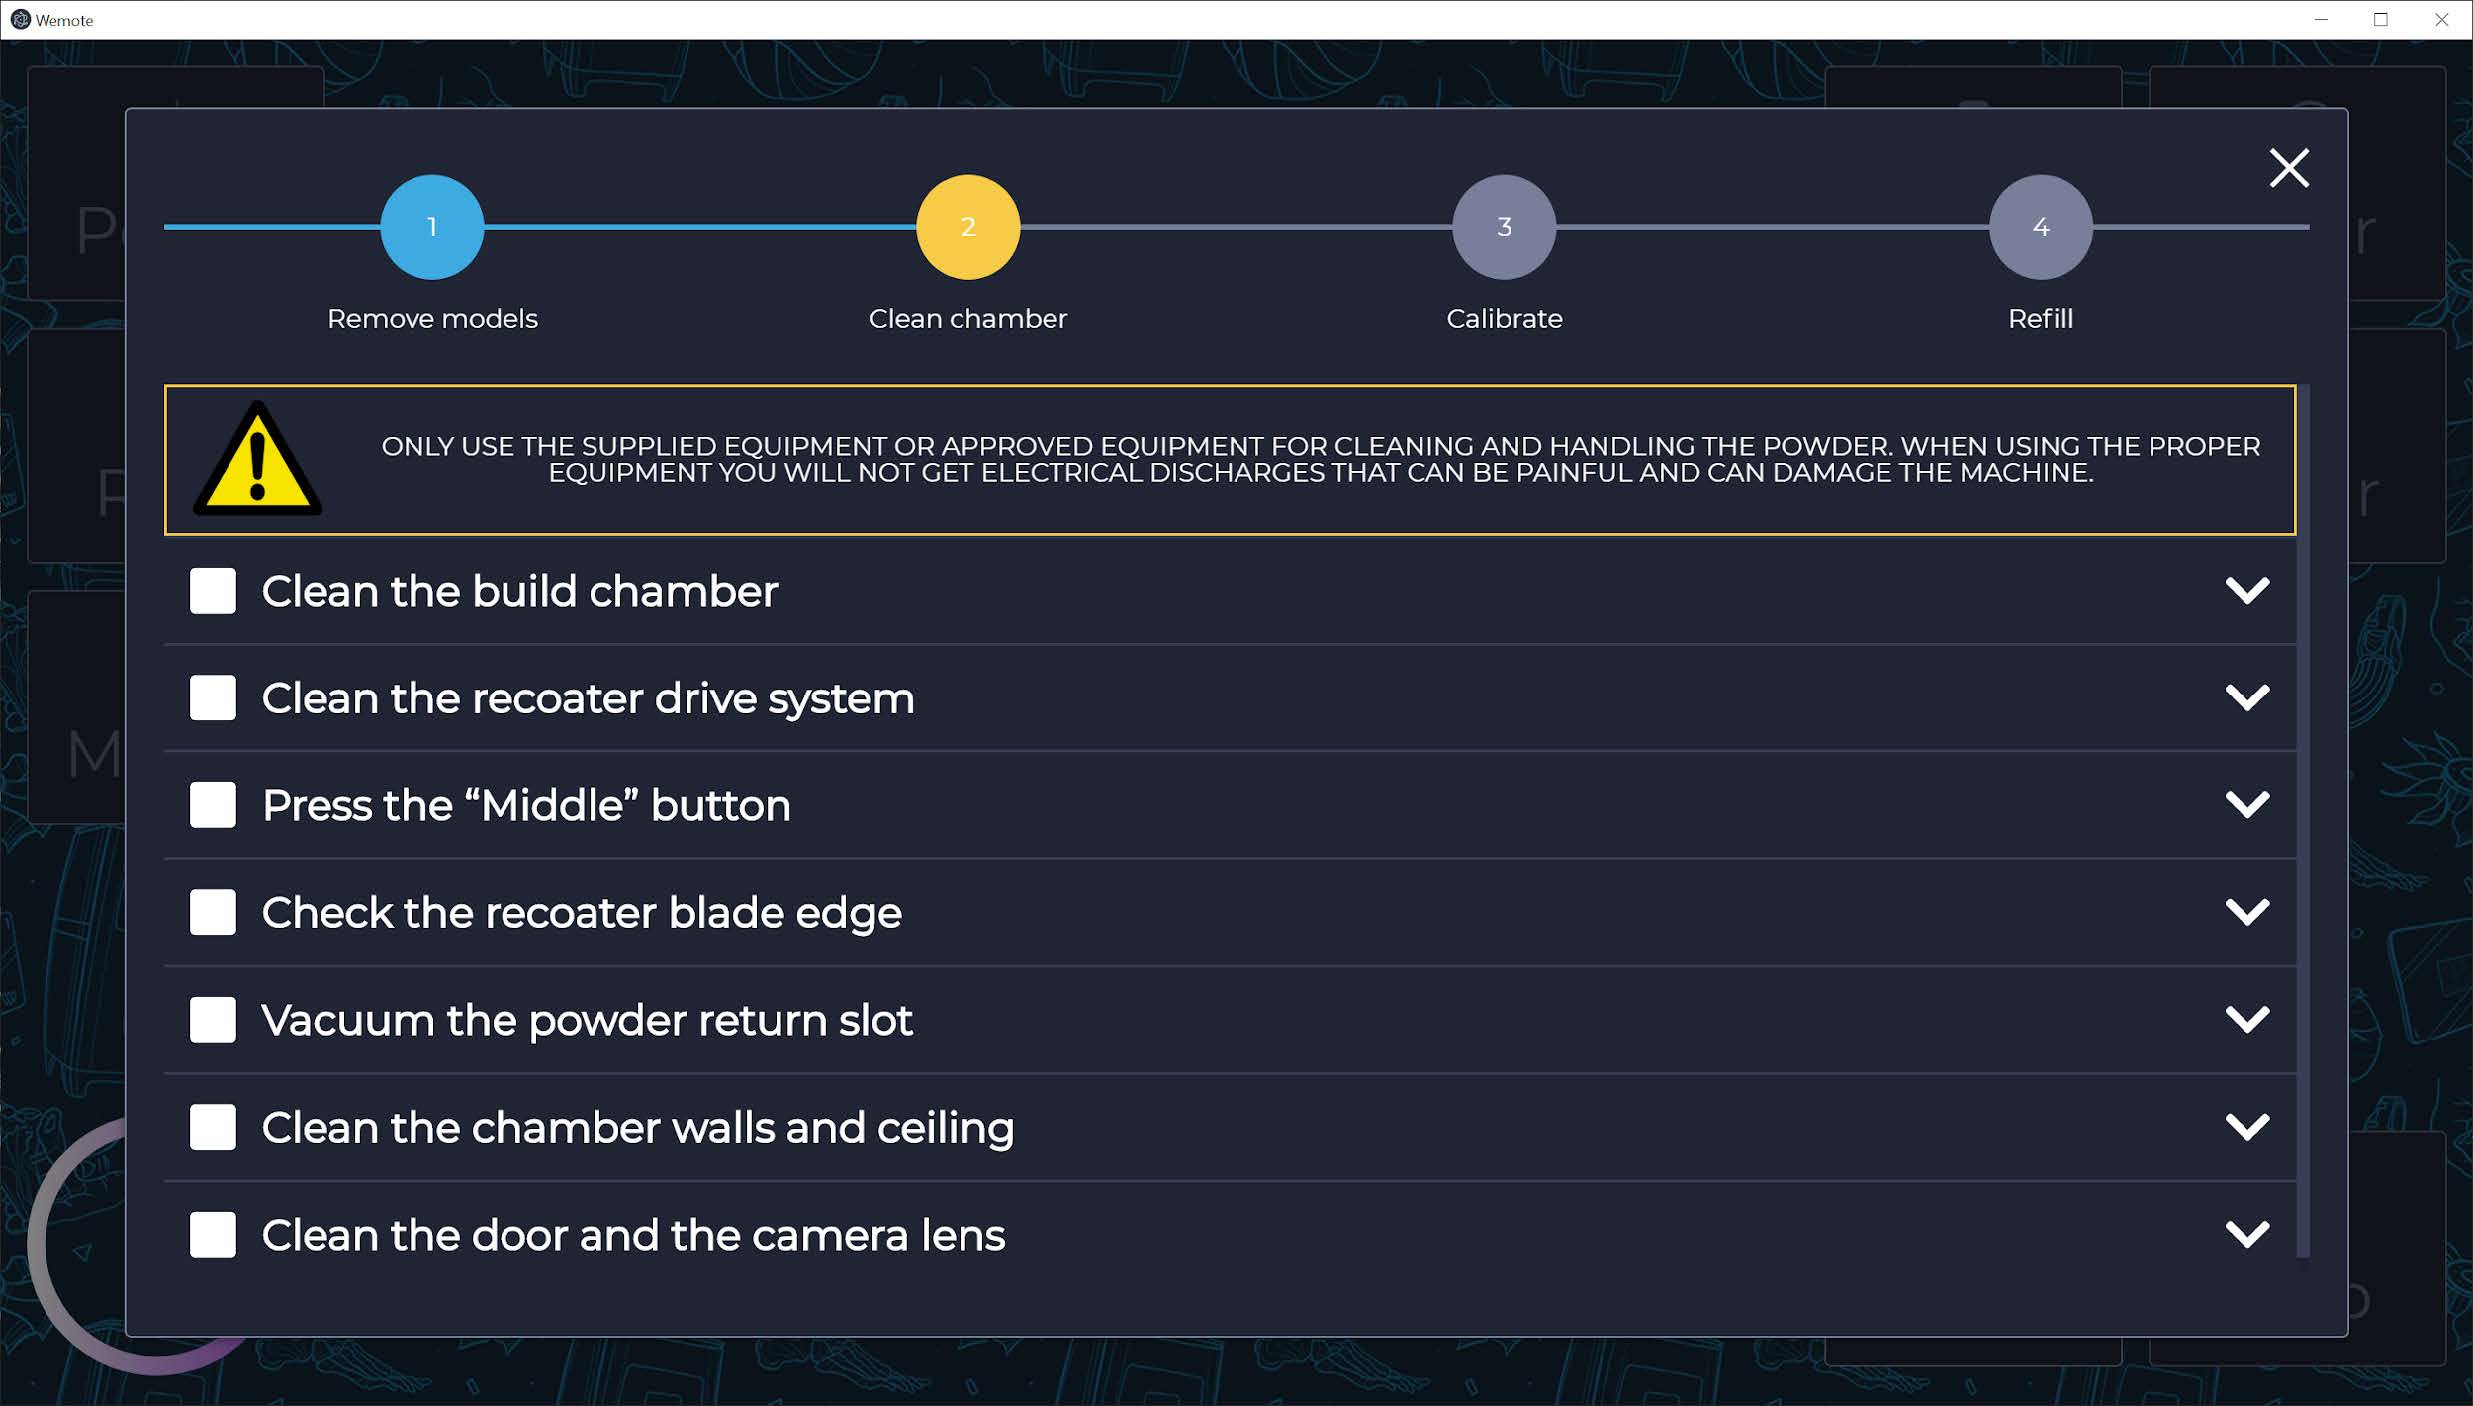Show details for 'Vacuum the powder return slot'
The image size is (2473, 1406).
[x=2249, y=1020]
